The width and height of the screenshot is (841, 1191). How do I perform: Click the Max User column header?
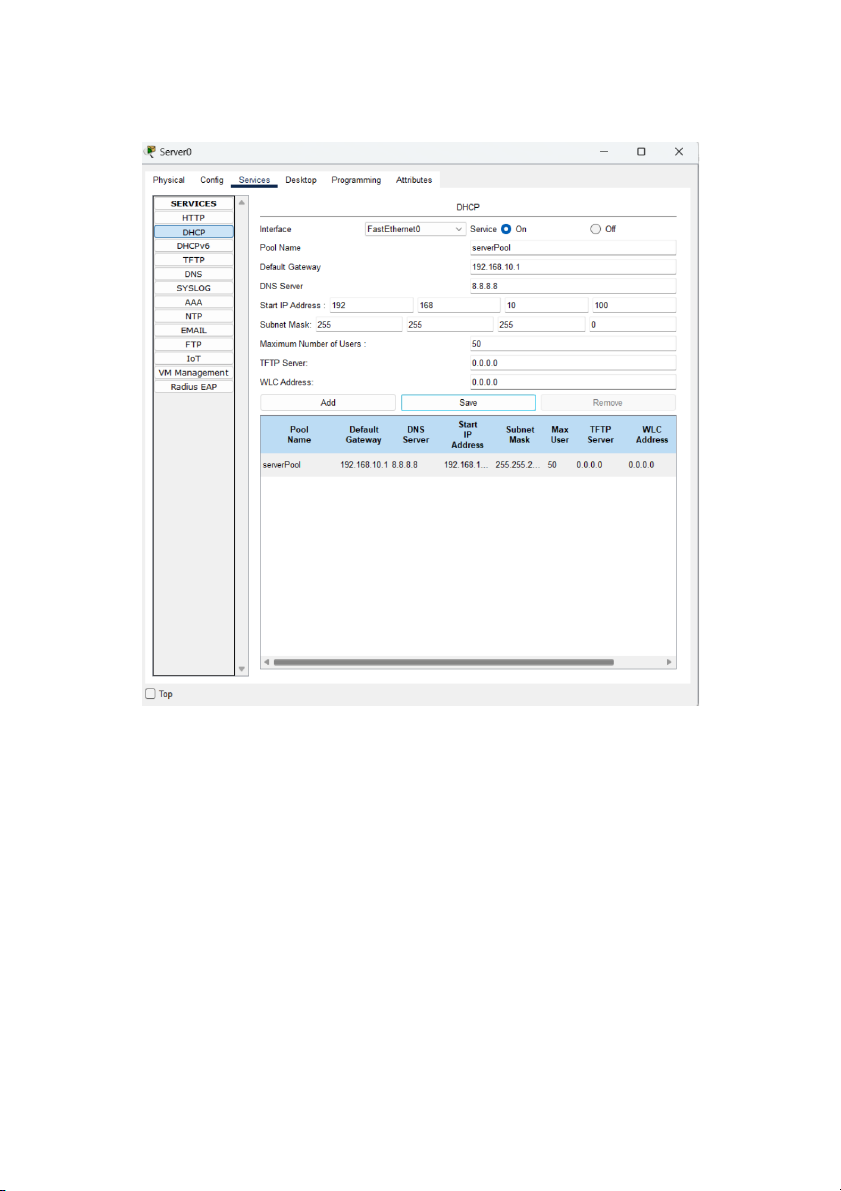pyautogui.click(x=560, y=434)
